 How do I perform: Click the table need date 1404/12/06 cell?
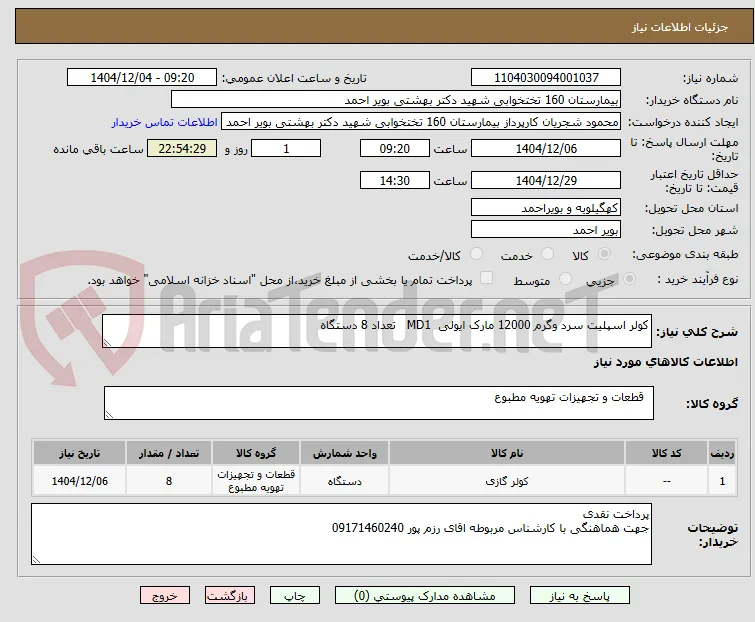(x=79, y=481)
